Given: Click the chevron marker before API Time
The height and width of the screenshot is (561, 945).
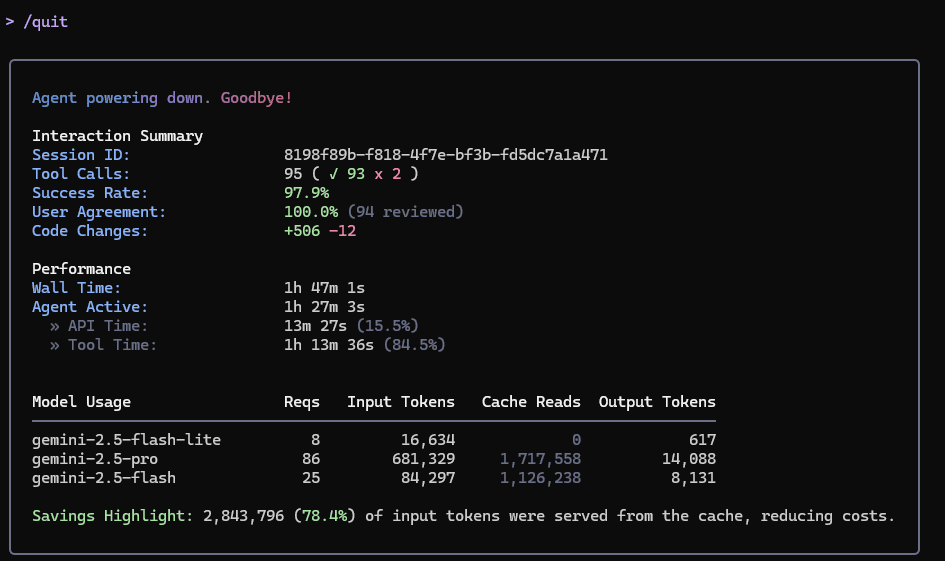Looking at the screenshot, I should pos(55,326).
